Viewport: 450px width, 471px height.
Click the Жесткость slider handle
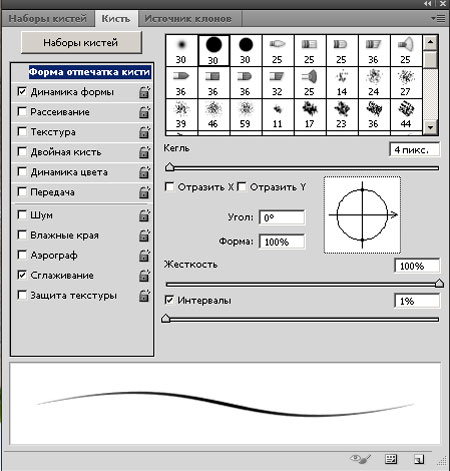[x=439, y=283]
